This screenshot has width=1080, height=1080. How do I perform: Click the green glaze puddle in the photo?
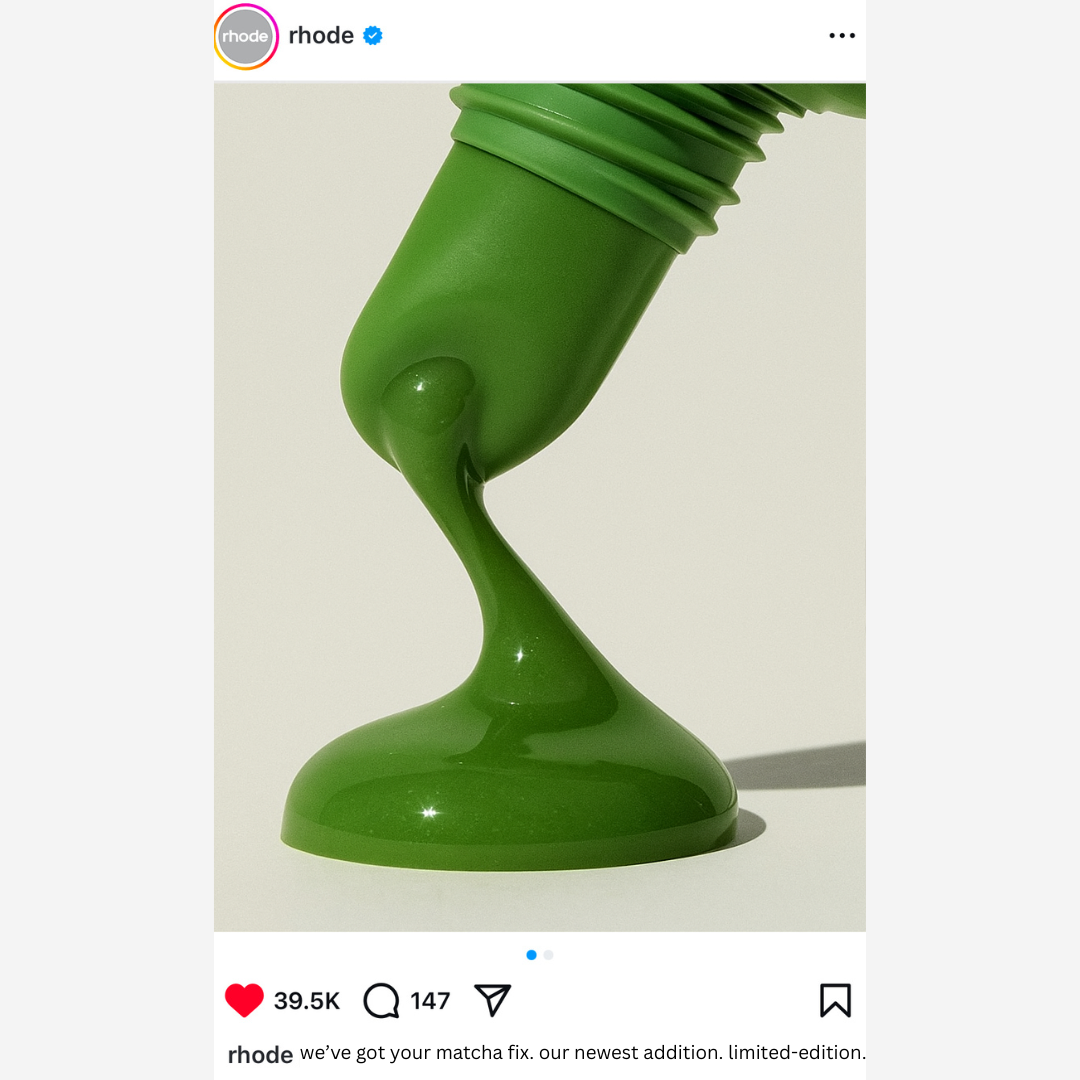tap(510, 790)
